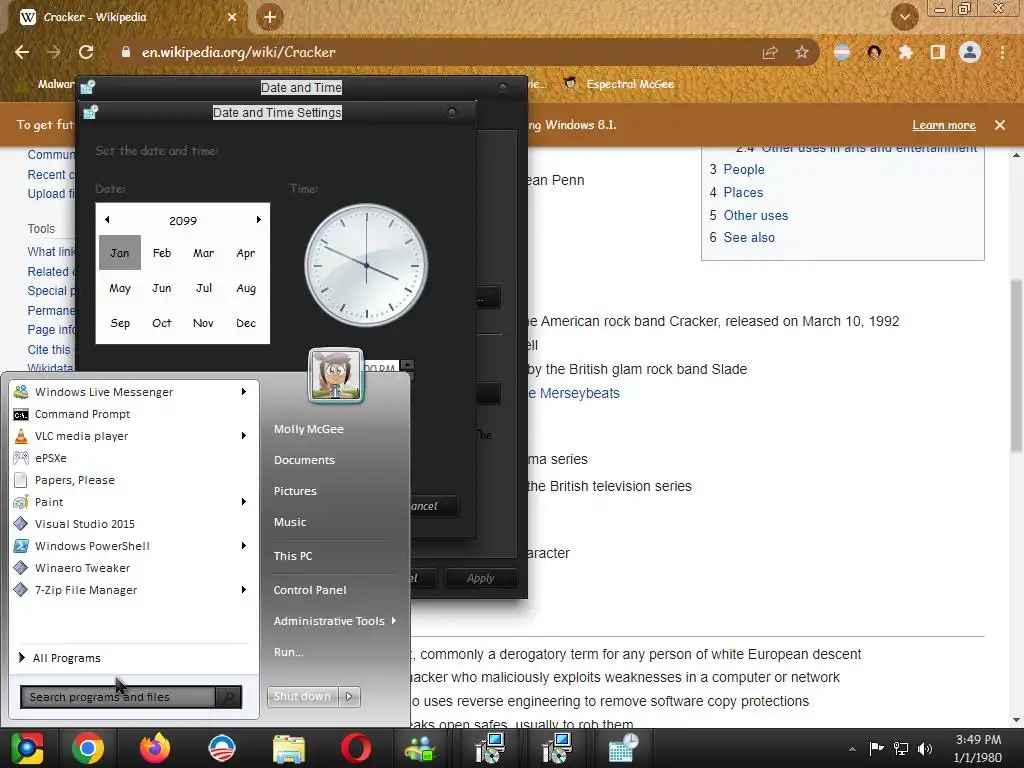Open Pictures from Start menu
1024x768 pixels.
click(x=295, y=491)
